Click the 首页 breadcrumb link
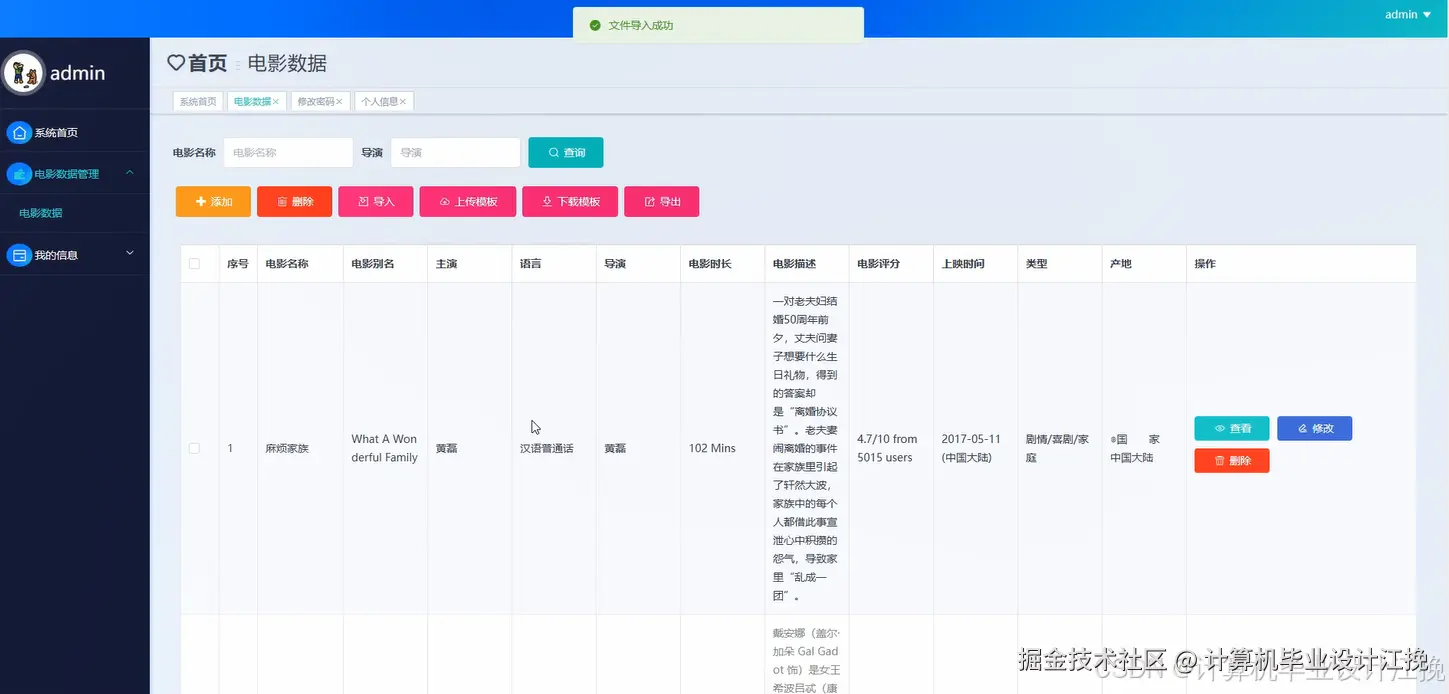1449x694 pixels. [x=208, y=63]
